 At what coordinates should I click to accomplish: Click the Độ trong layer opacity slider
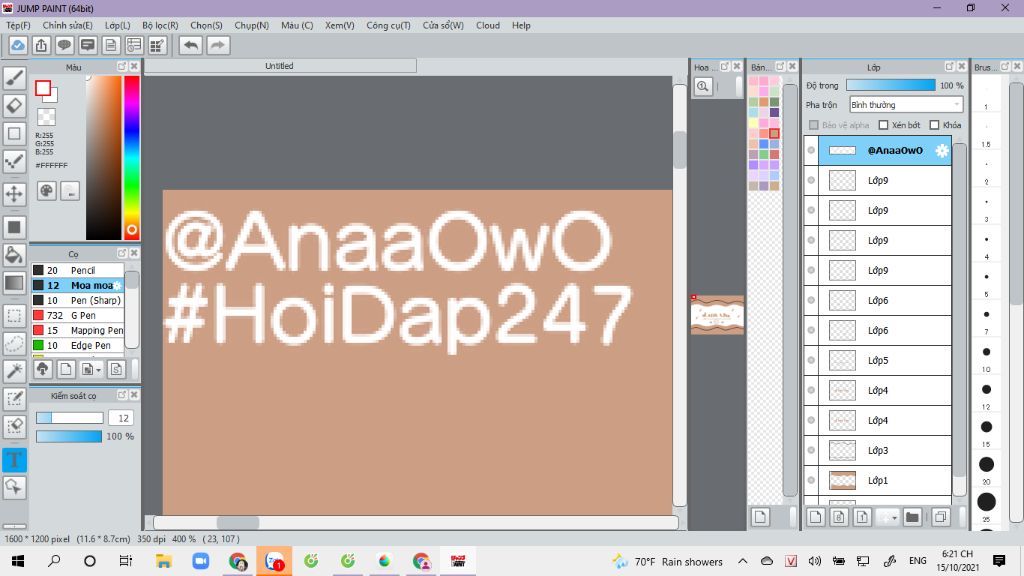pos(890,86)
